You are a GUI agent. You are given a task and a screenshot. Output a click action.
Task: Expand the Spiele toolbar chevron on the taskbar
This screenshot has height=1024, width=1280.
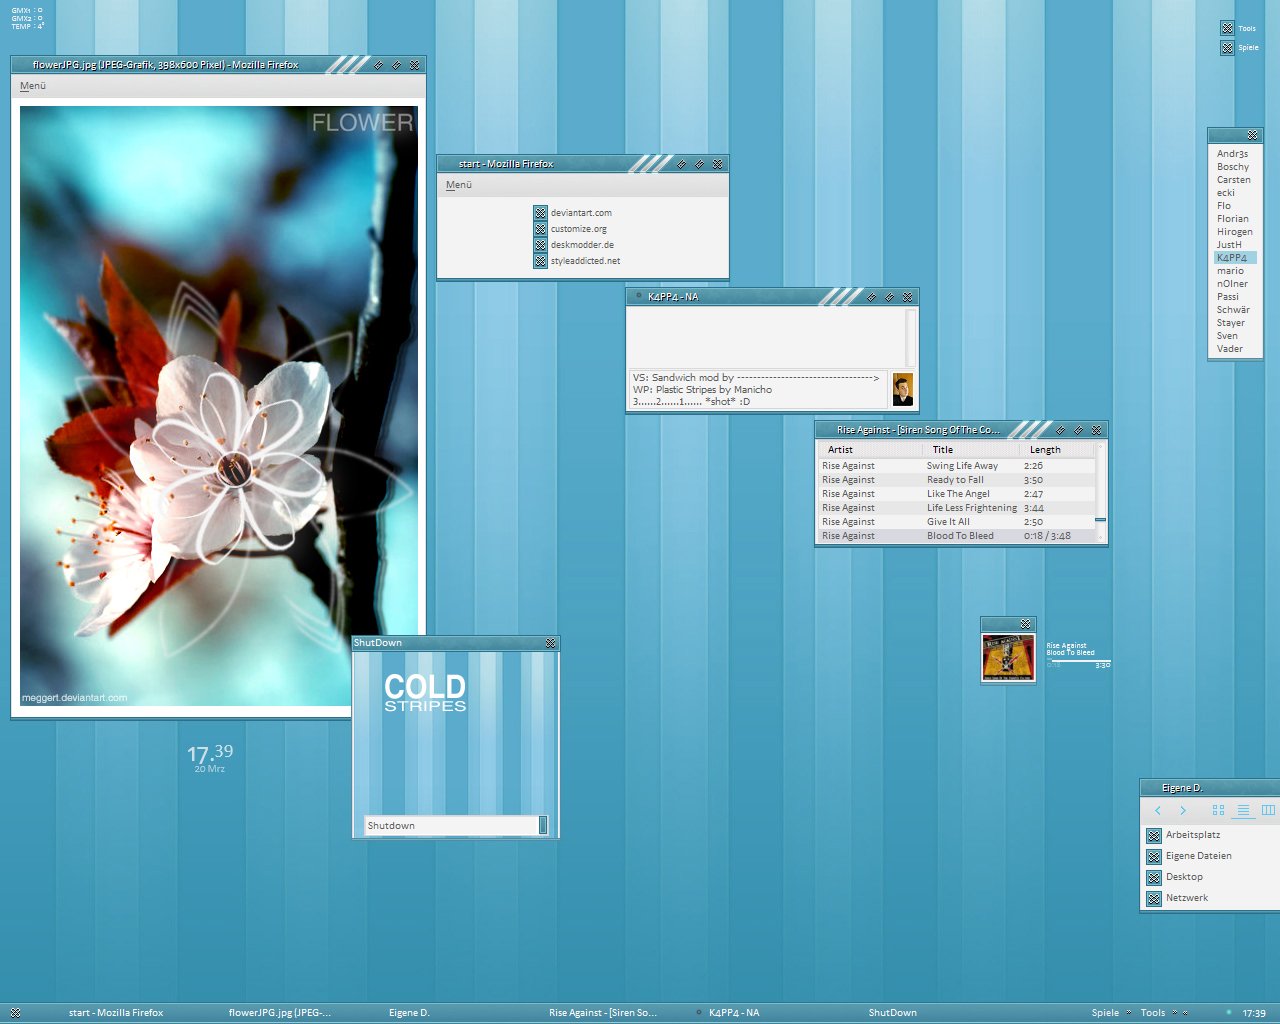[1129, 1012]
